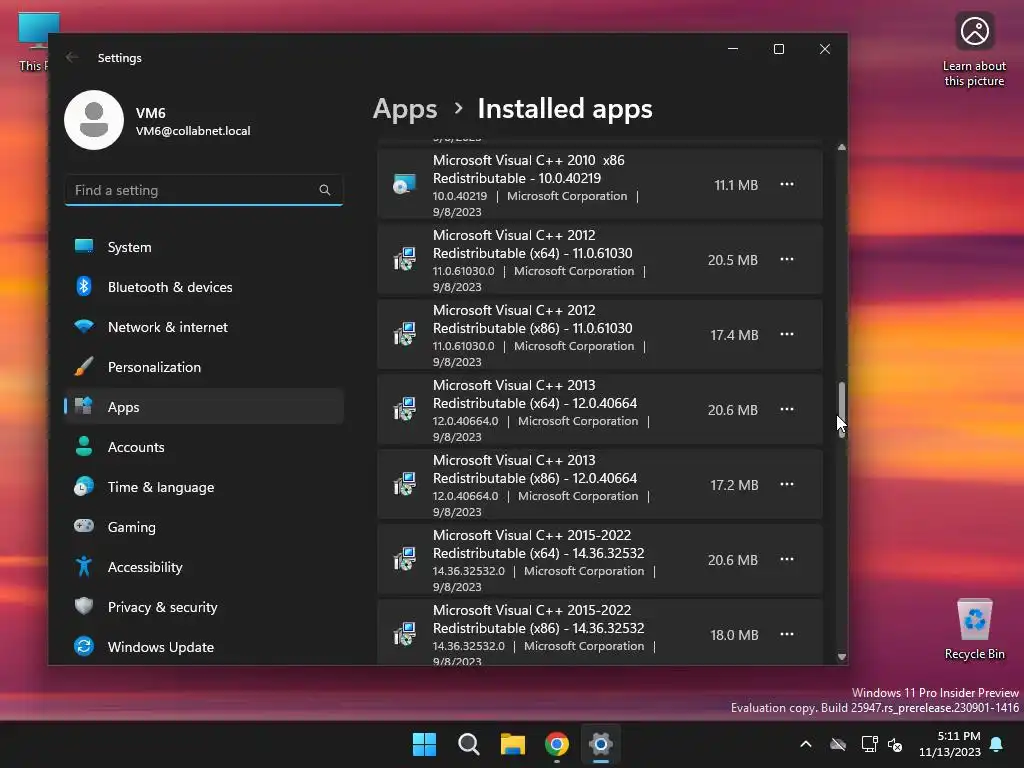This screenshot has width=1024, height=768.
Task: Click the Find a setting search field
Action: (x=204, y=190)
